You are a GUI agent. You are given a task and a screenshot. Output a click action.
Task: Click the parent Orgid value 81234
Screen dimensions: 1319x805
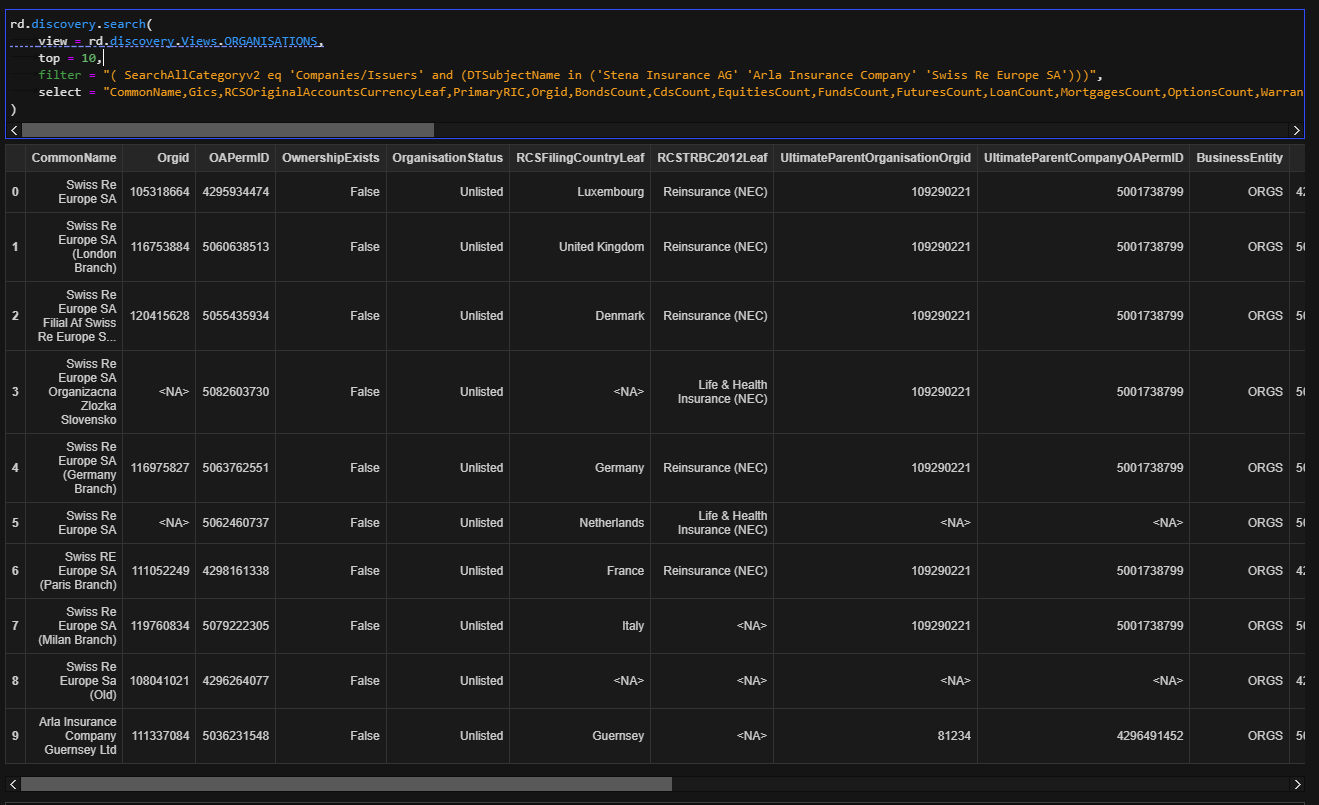[953, 736]
